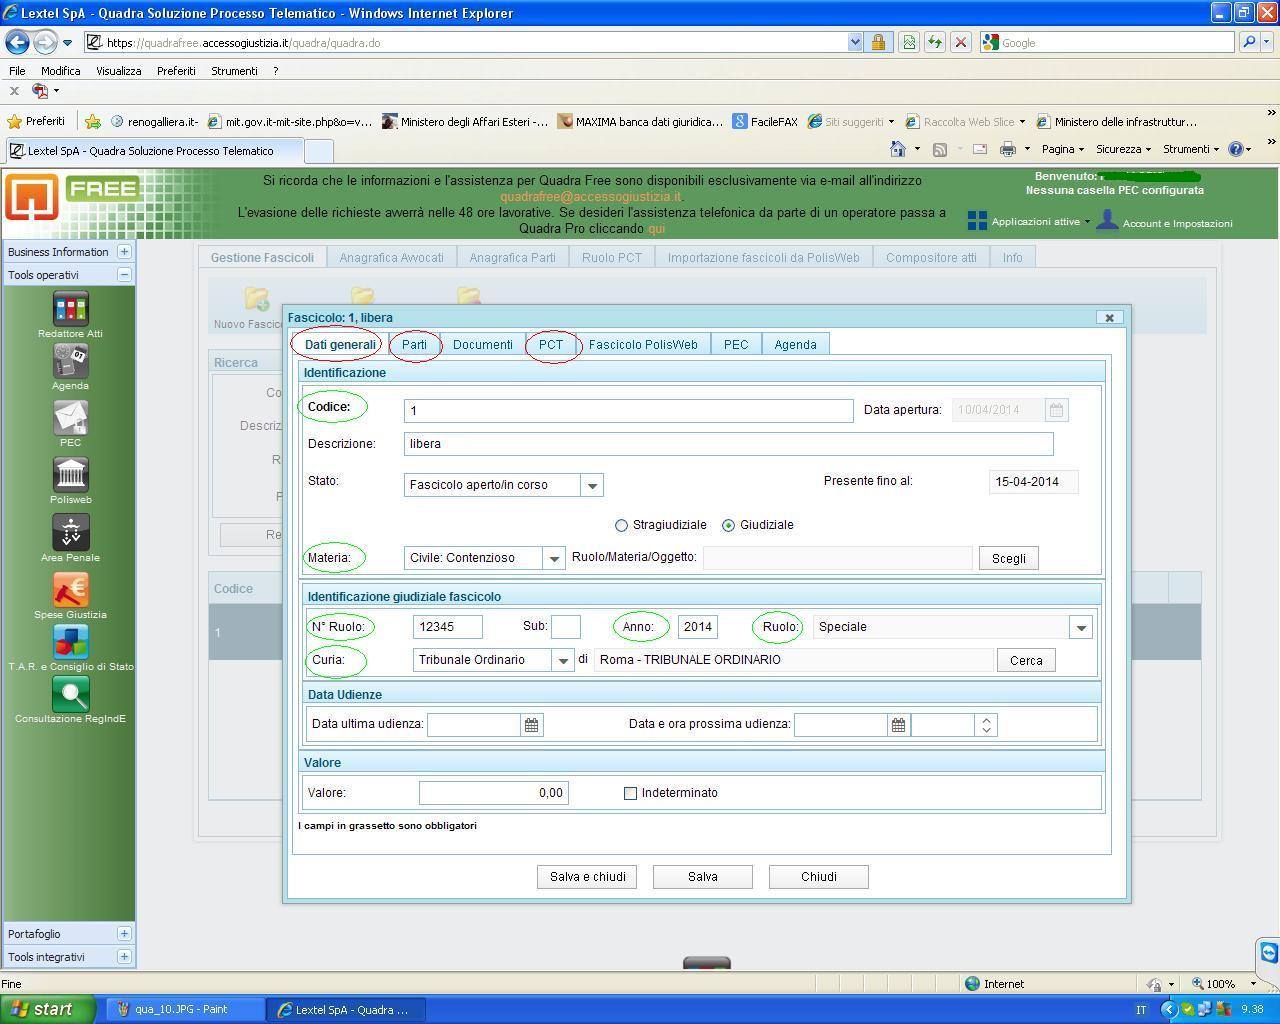1280x1024 pixels.
Task: Click the Data apertura calendar icon
Action: (1056, 410)
